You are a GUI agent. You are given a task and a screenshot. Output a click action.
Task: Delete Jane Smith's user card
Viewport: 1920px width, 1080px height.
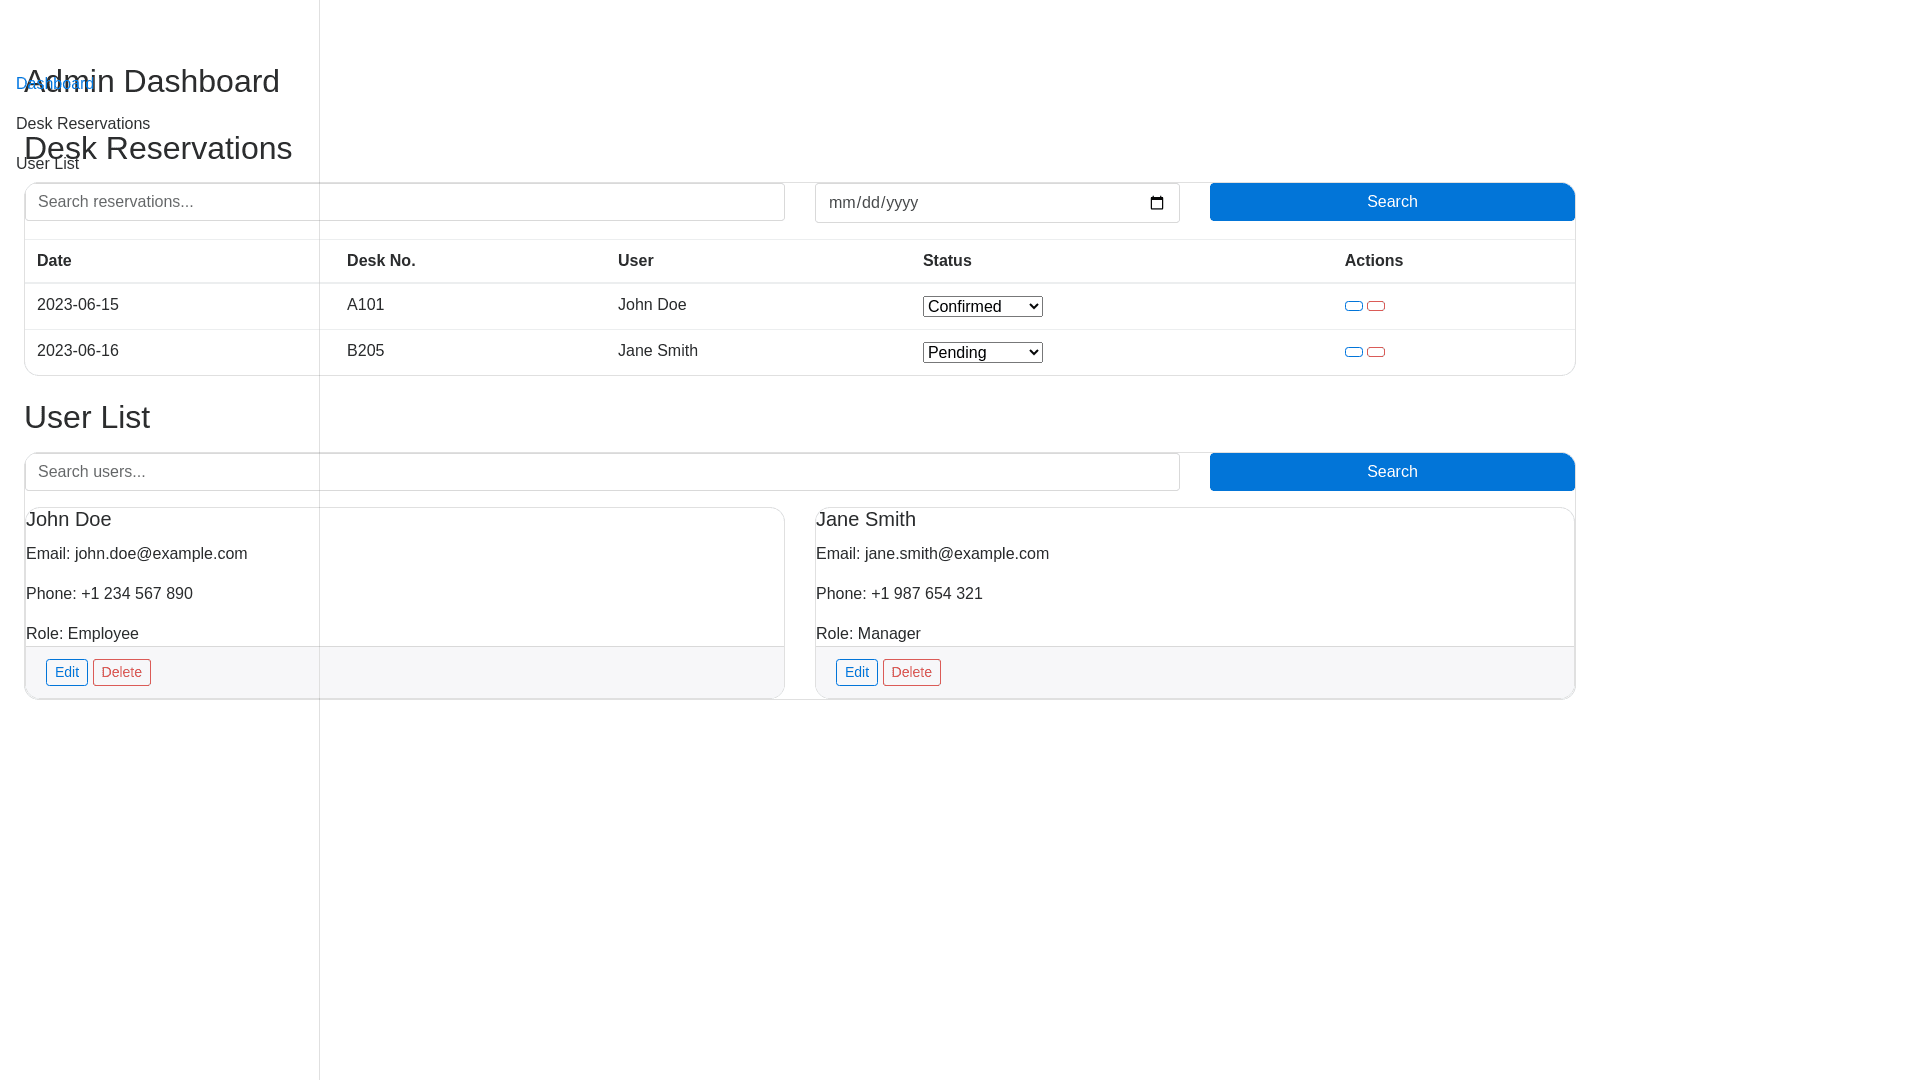point(912,672)
